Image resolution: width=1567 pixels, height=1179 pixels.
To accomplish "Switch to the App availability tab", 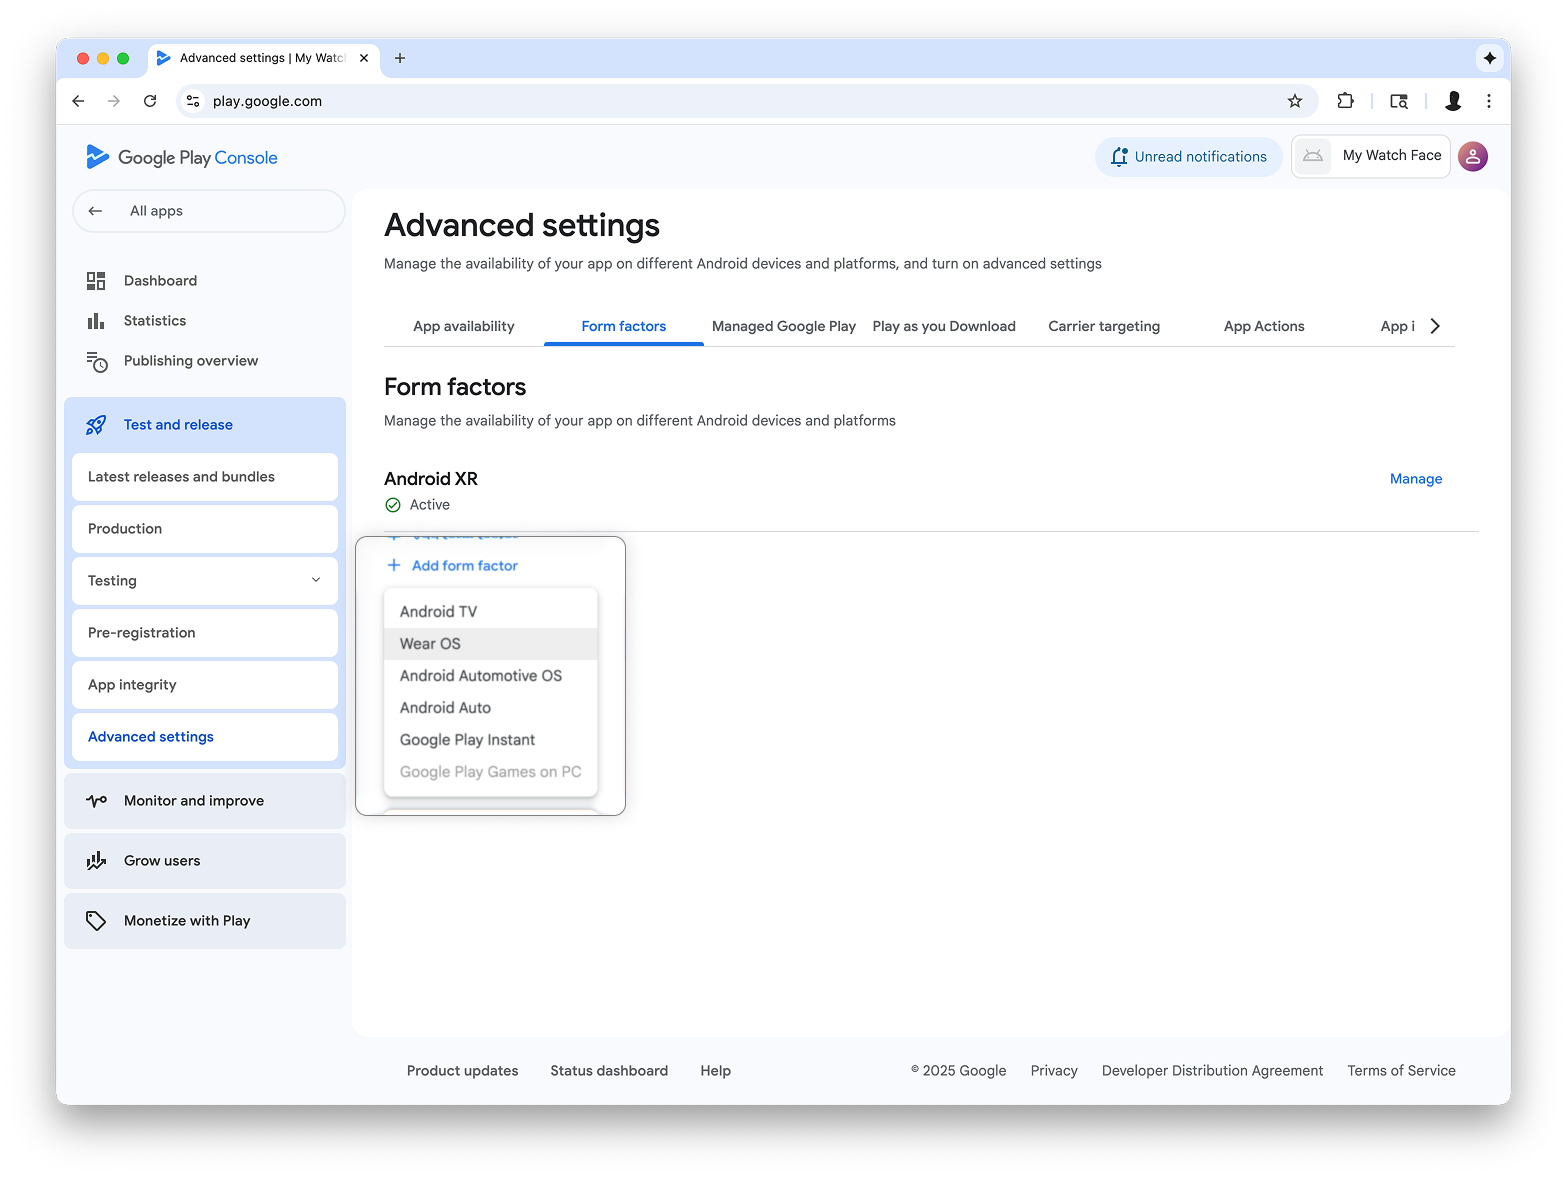I will click(463, 326).
